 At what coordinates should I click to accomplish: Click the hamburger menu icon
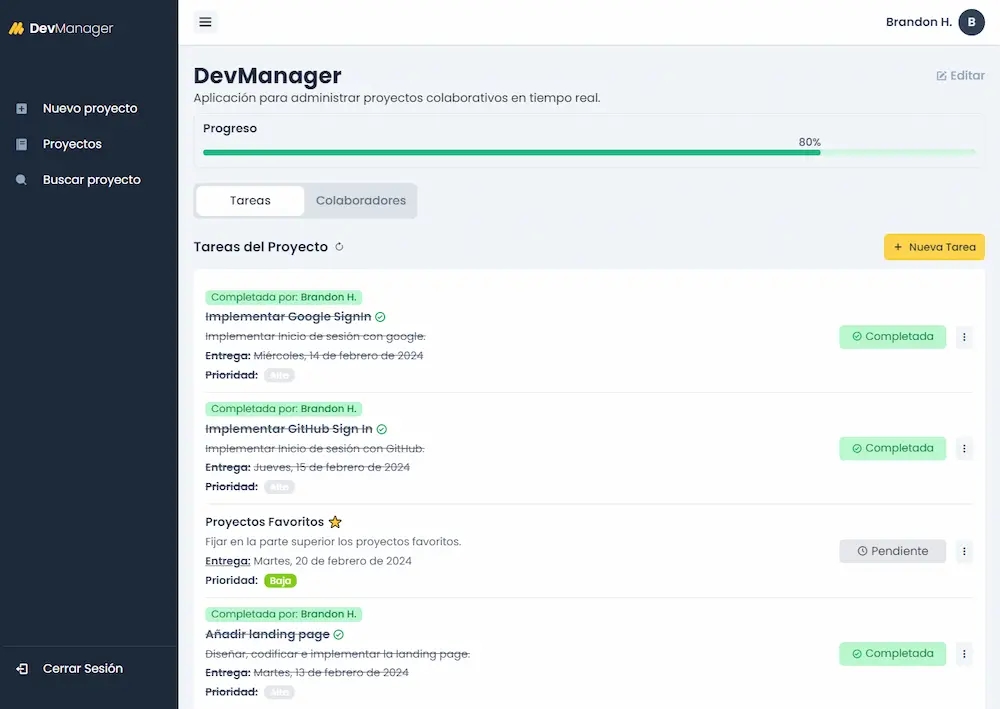pos(205,22)
